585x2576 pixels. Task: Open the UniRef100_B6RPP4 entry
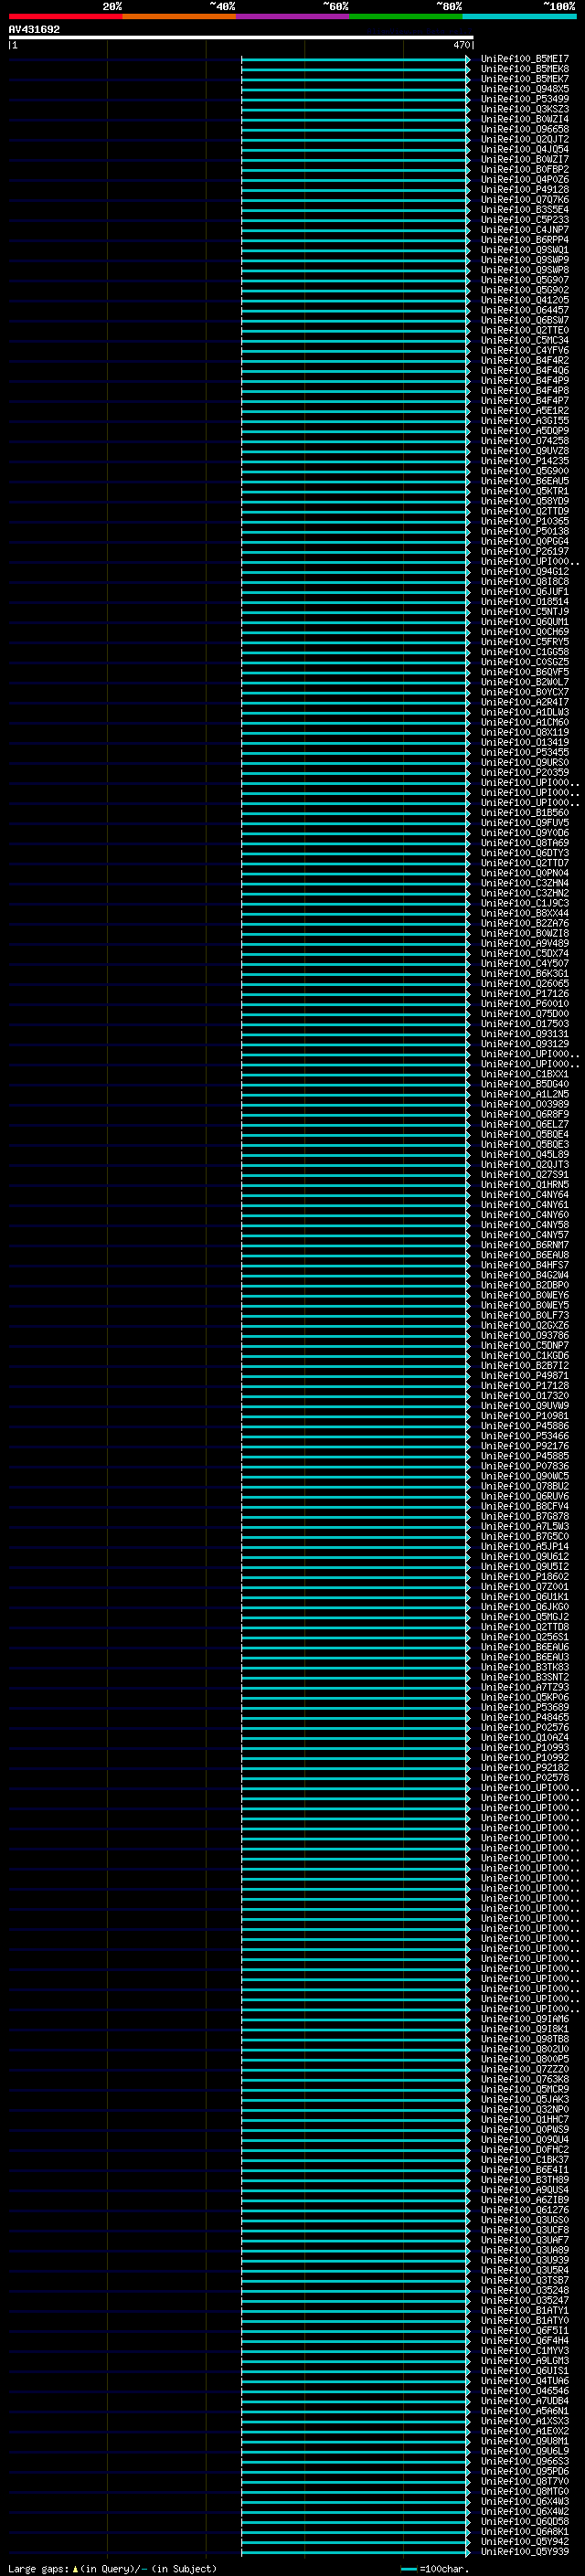[524, 240]
